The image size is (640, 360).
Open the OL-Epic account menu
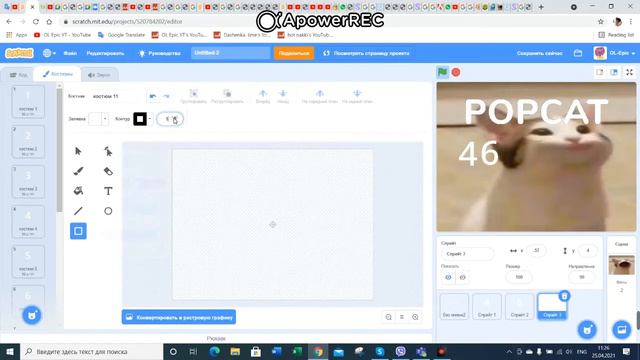click(x=614, y=53)
